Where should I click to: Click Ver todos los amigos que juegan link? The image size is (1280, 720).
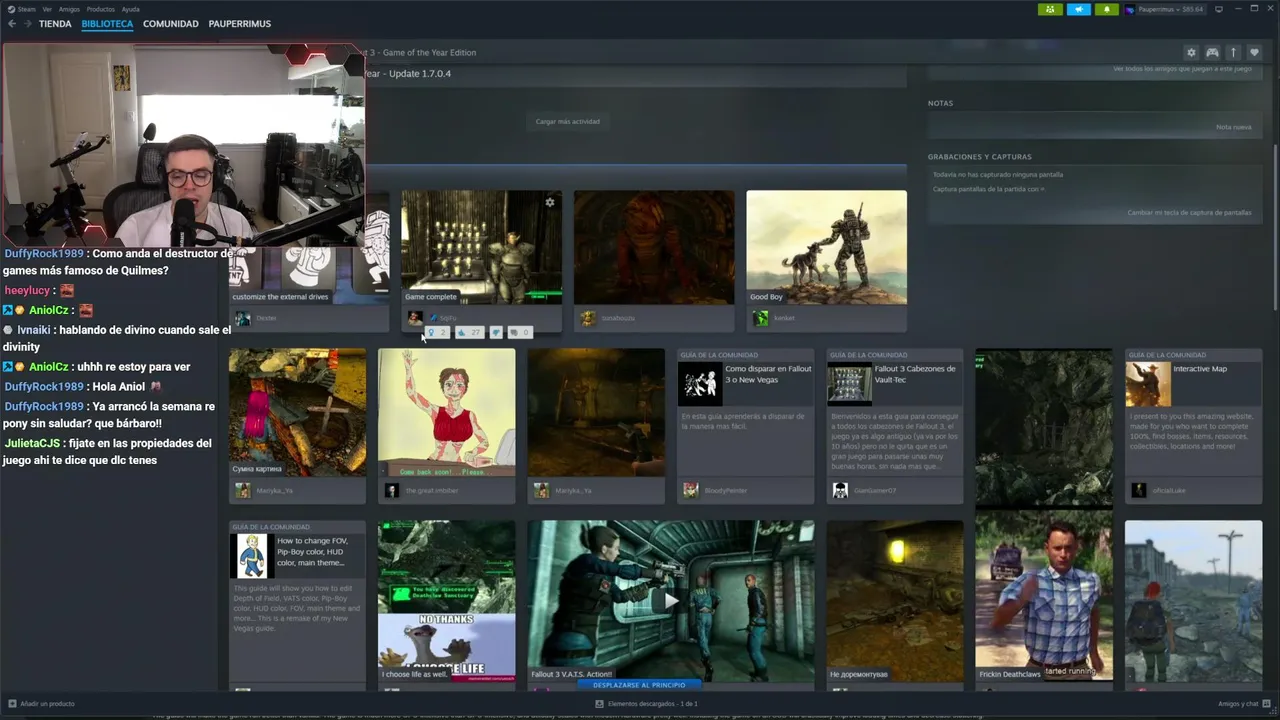[x=1182, y=69]
